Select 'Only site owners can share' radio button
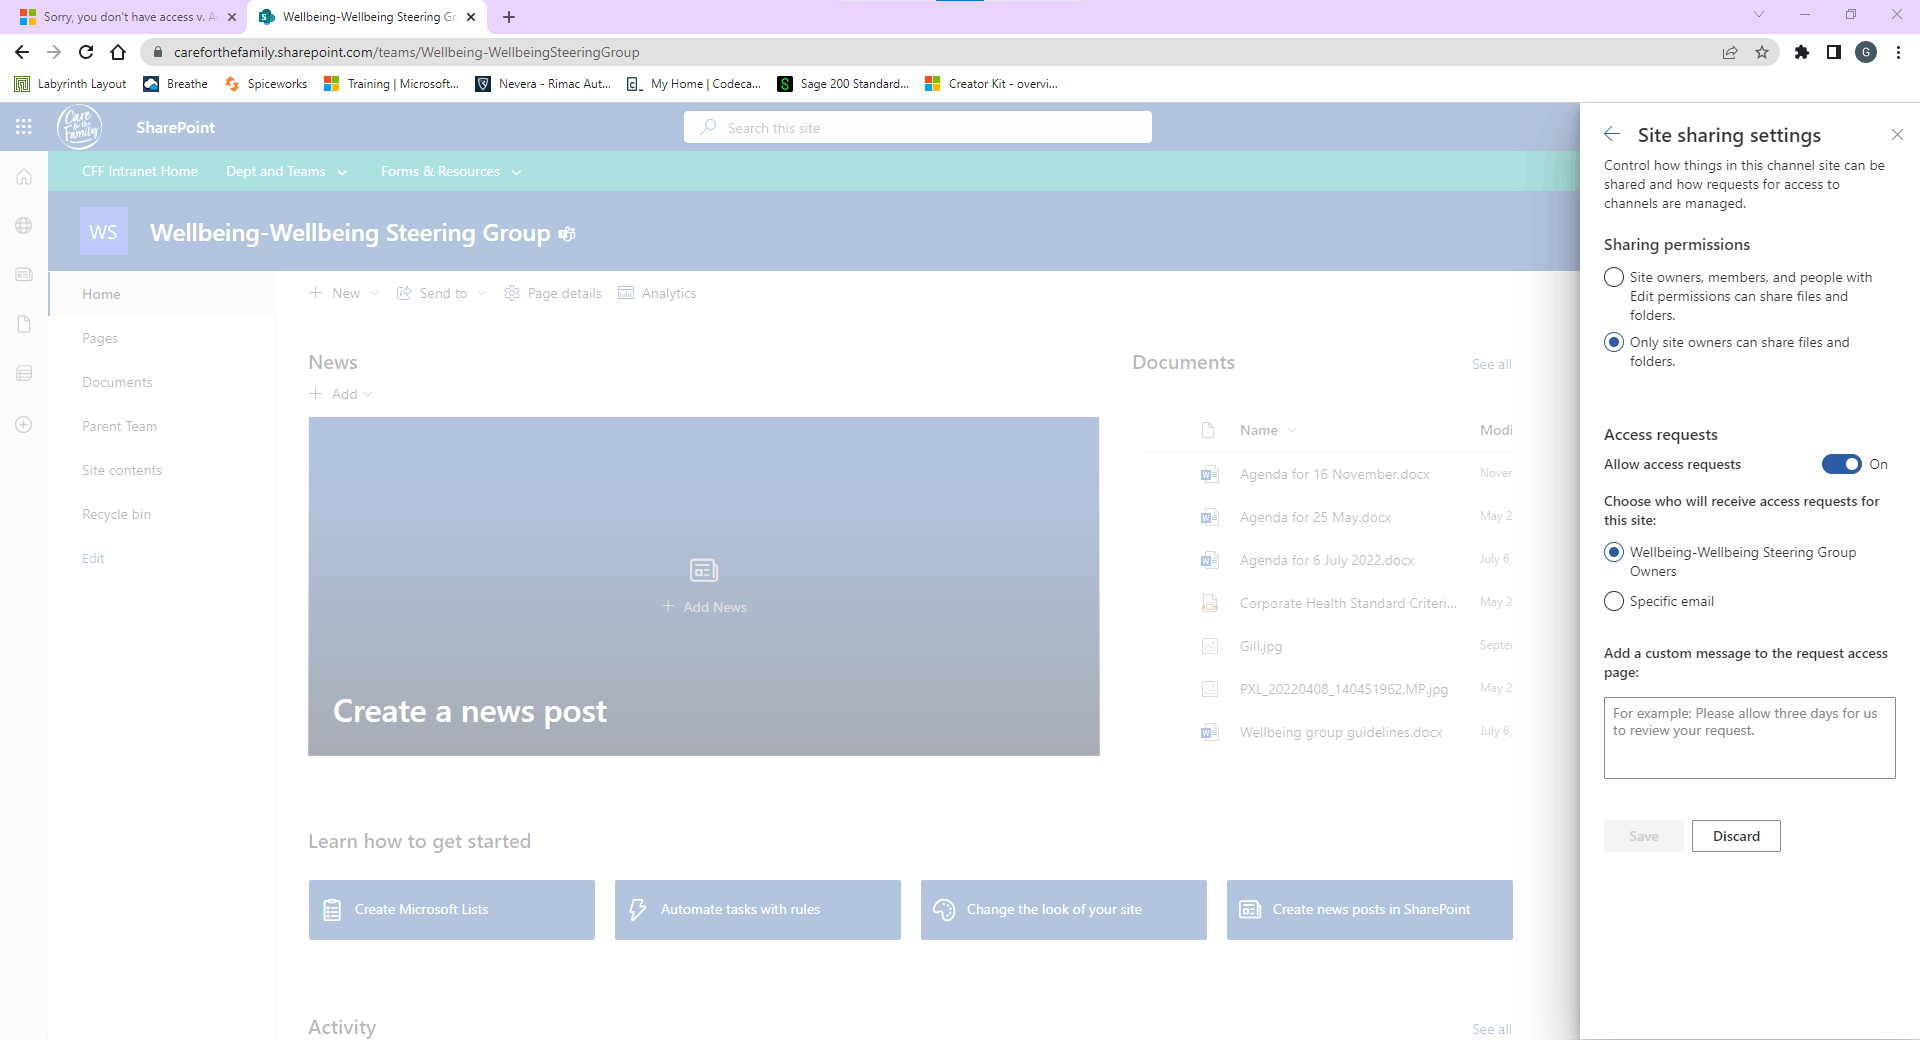 pos(1614,342)
